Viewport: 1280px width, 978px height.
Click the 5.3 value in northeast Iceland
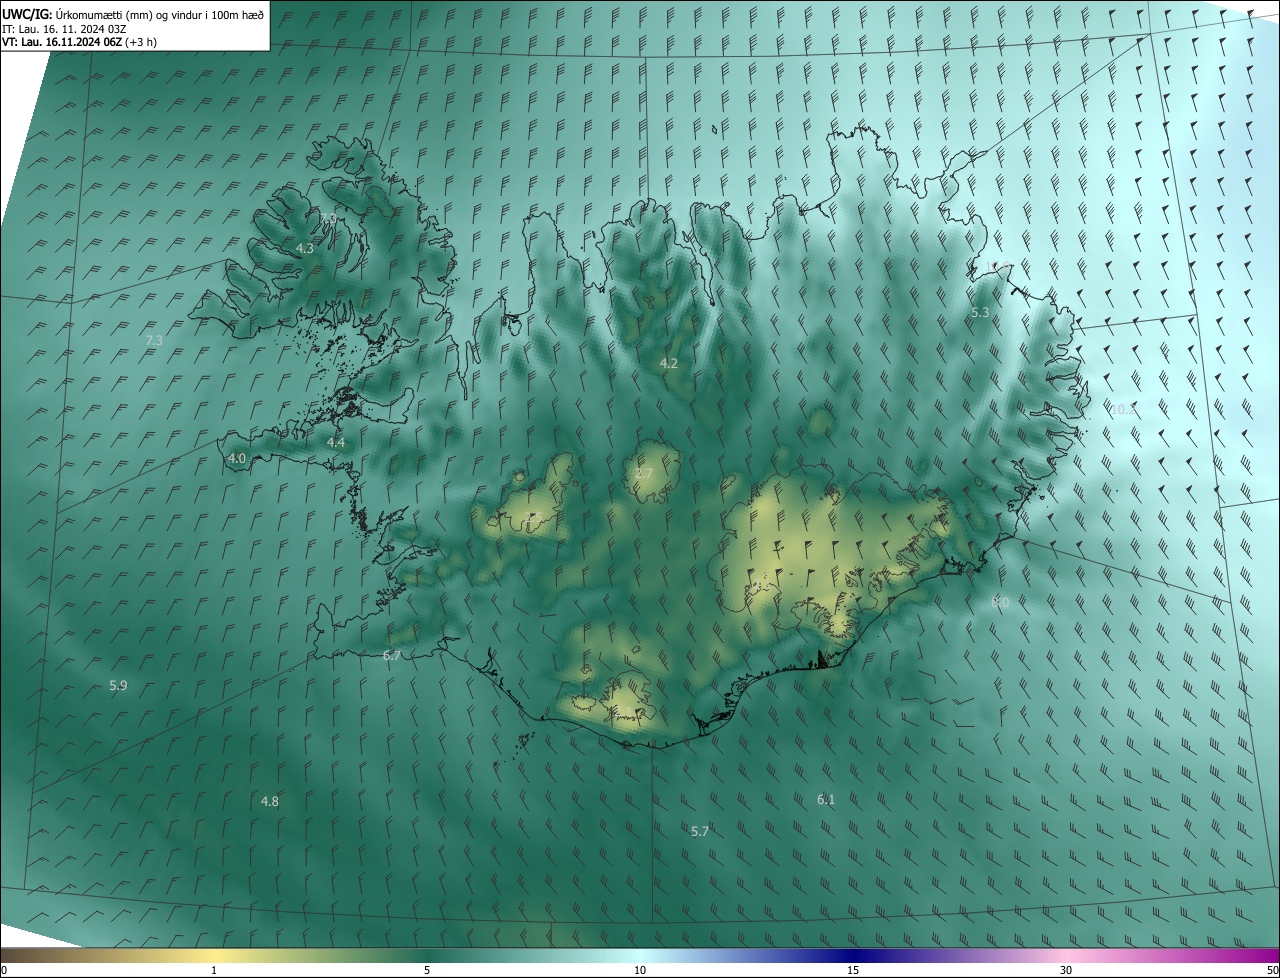pyautogui.click(x=980, y=312)
